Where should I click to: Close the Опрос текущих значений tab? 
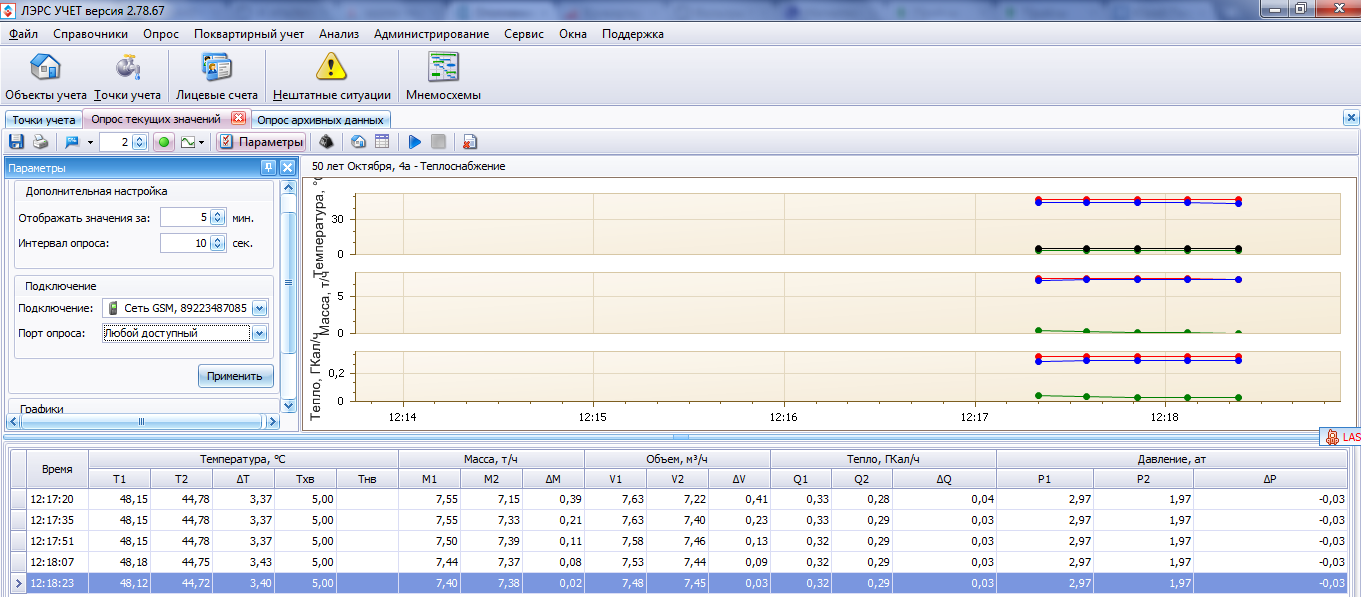238,118
